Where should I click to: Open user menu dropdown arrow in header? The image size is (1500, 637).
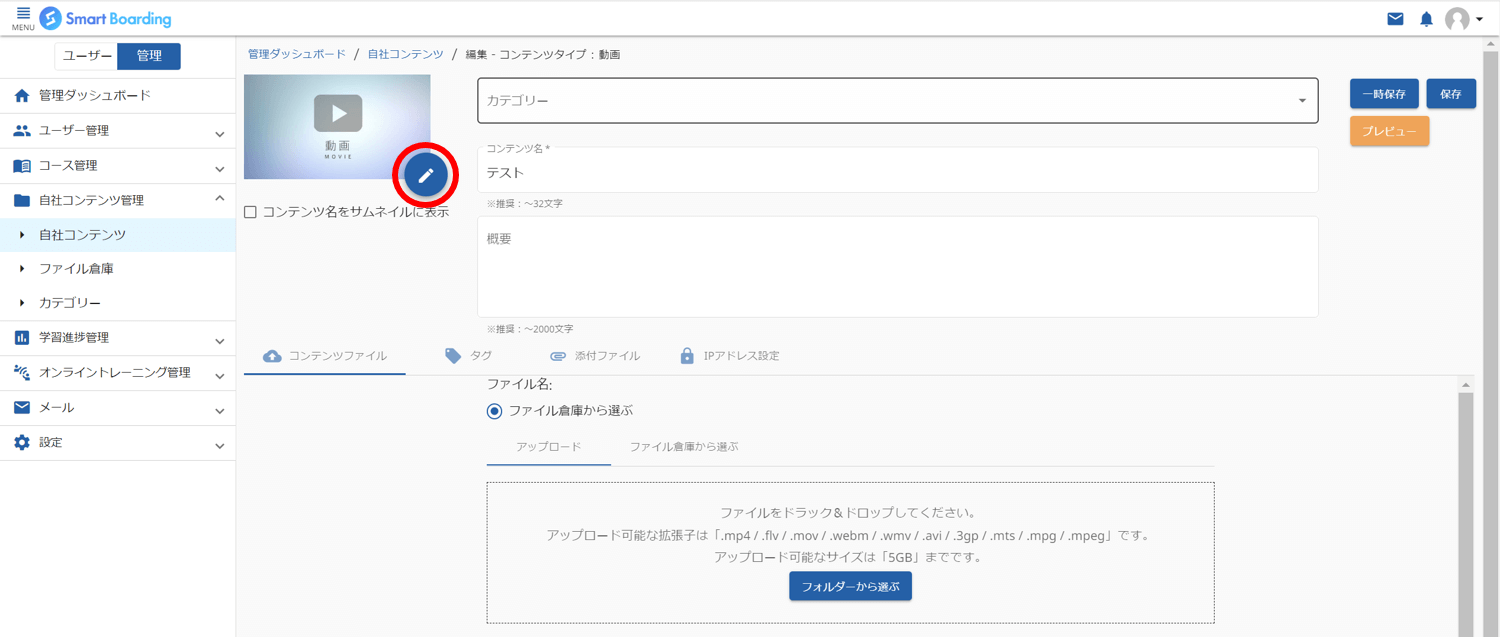coord(1479,20)
